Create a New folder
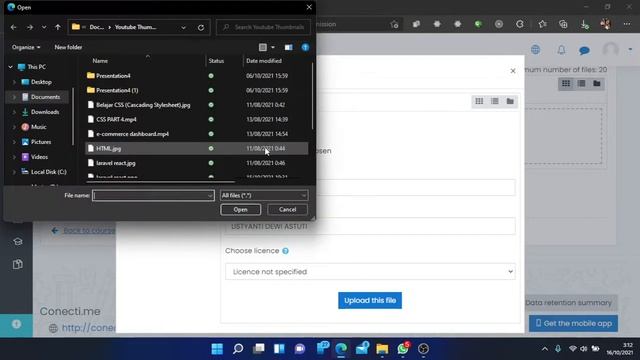This screenshot has width=640, height=360. point(68,47)
